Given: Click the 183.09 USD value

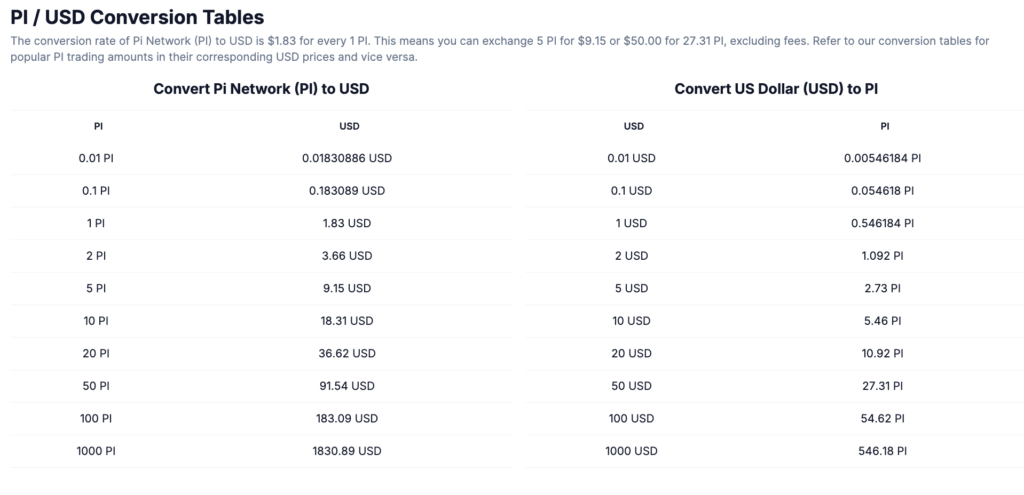Looking at the screenshot, I should click(347, 418).
